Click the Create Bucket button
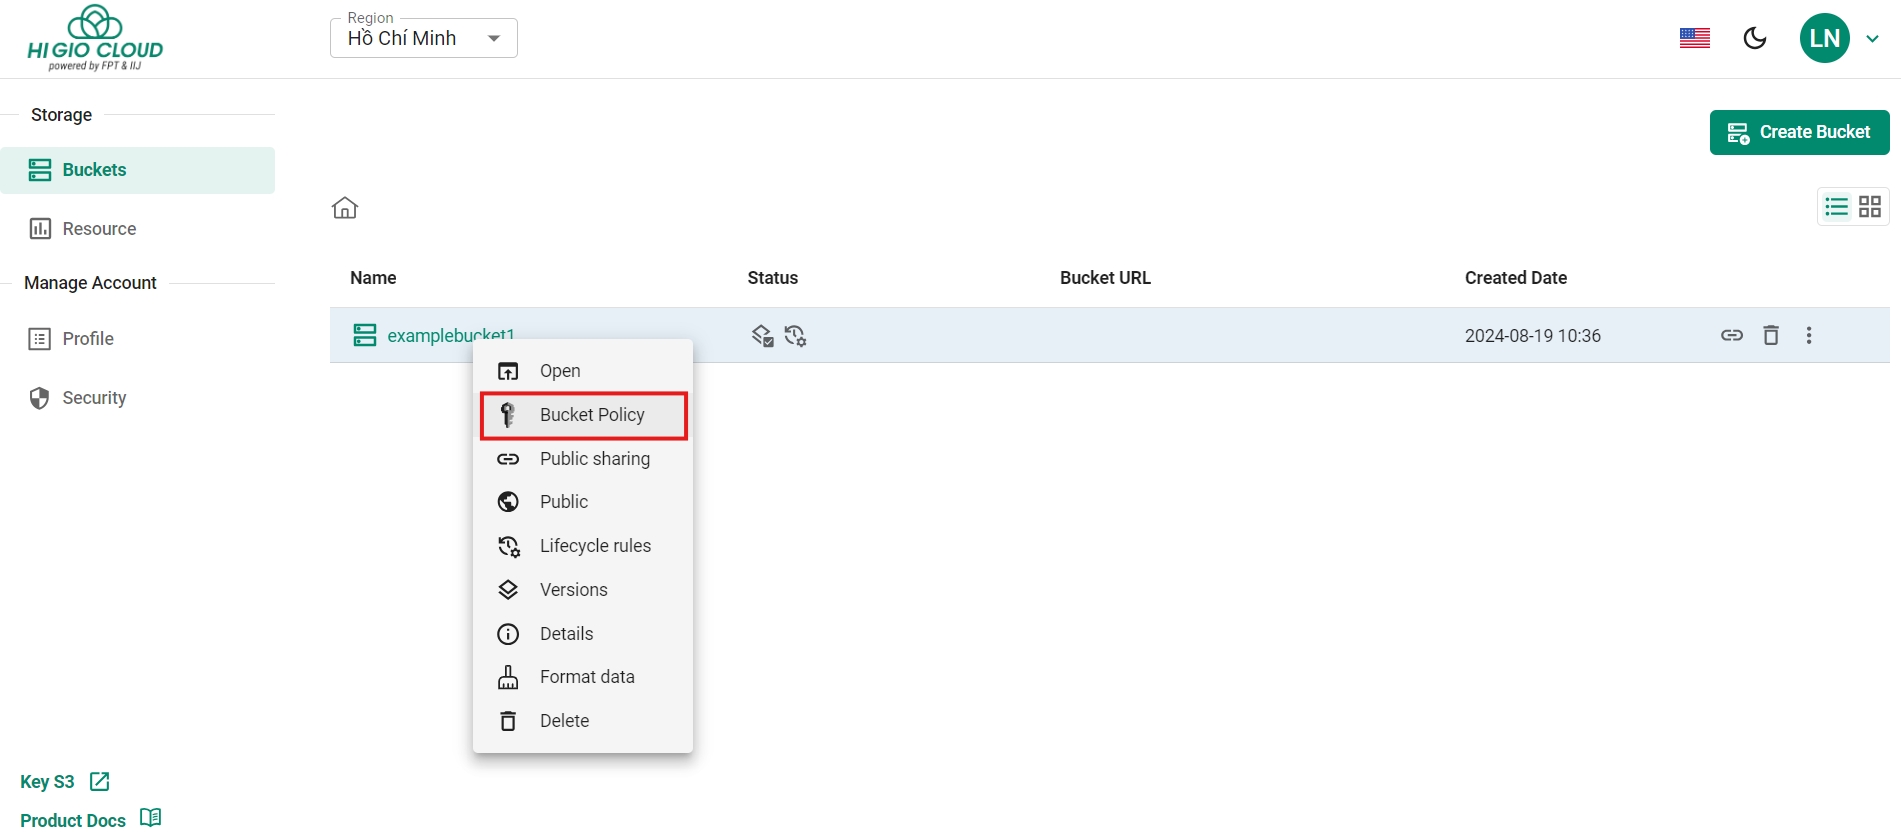1901x837 pixels. click(x=1799, y=132)
